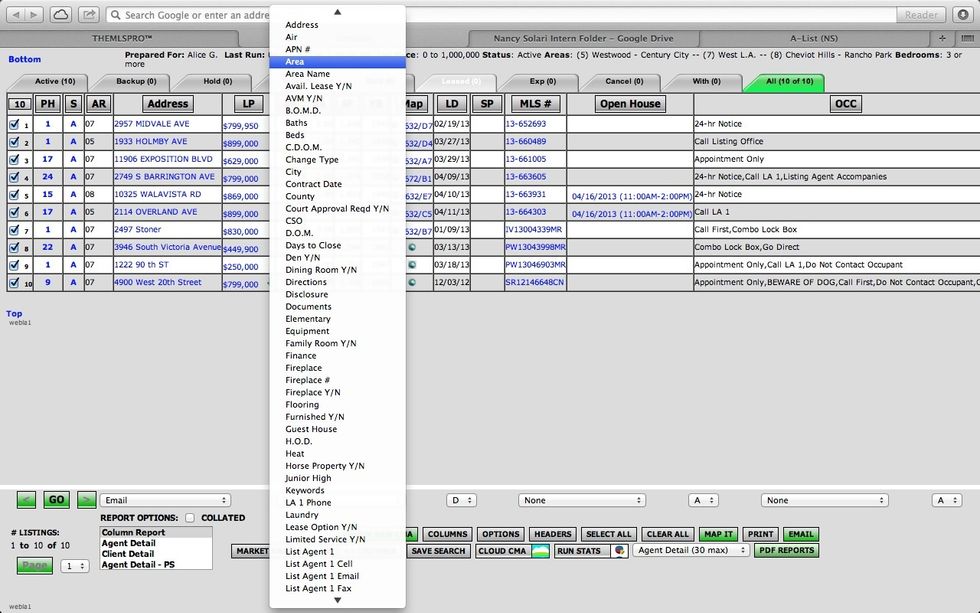The height and width of the screenshot is (613, 980).
Task: Go forward with Safari's forward arrow
Action: [34, 14]
